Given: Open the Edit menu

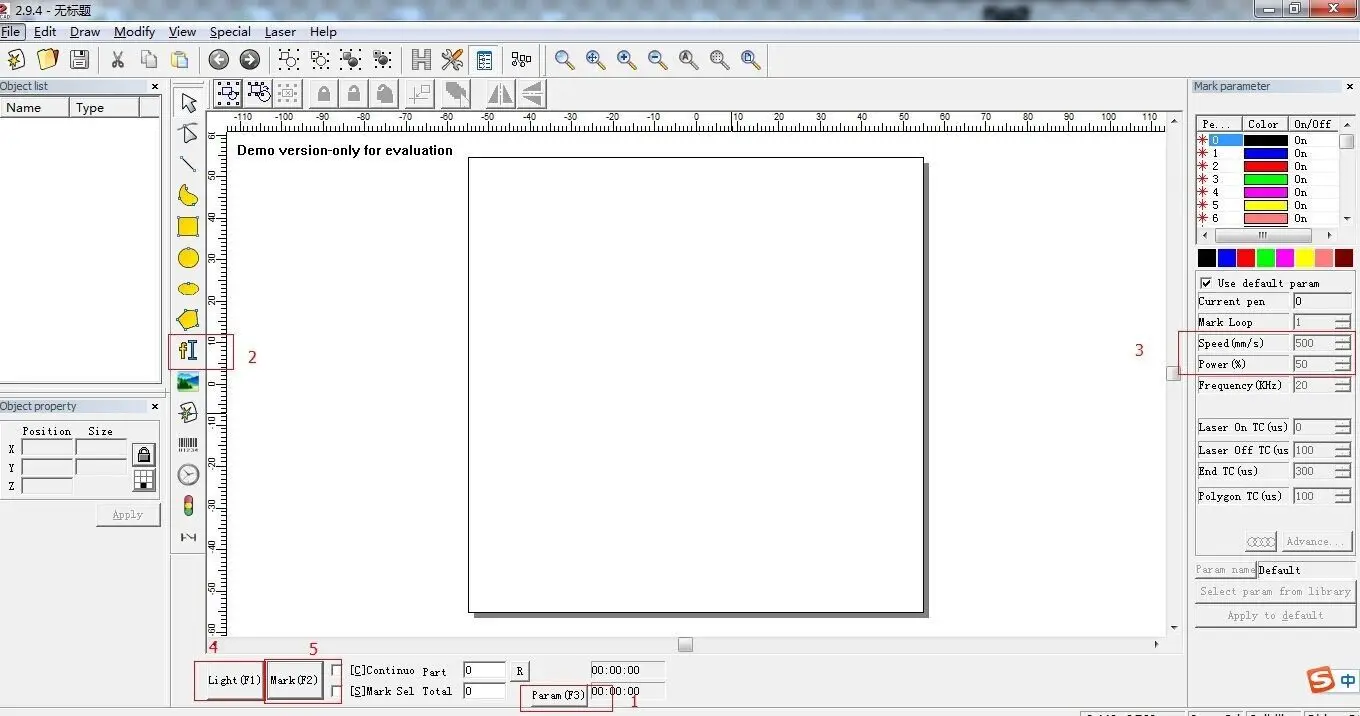Looking at the screenshot, I should pyautogui.click(x=45, y=32).
